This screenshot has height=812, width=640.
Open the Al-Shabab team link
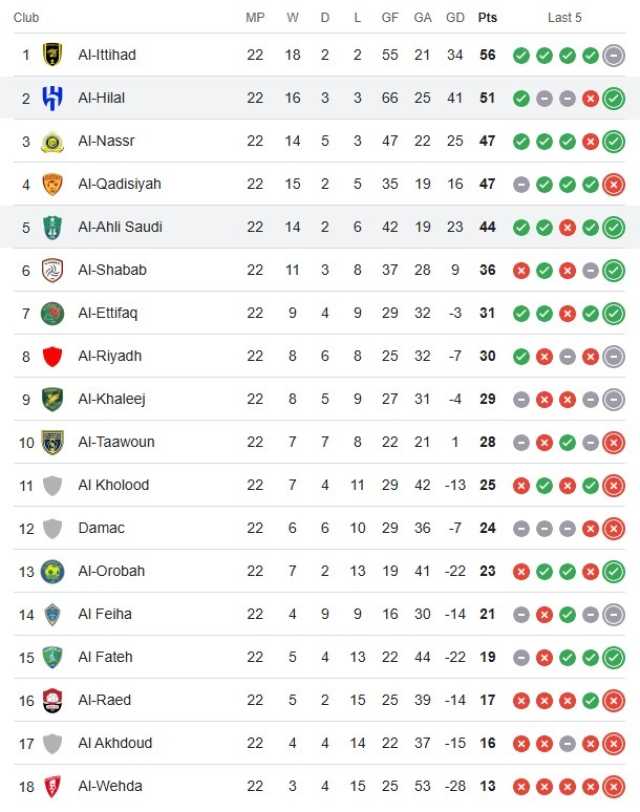[112, 270]
